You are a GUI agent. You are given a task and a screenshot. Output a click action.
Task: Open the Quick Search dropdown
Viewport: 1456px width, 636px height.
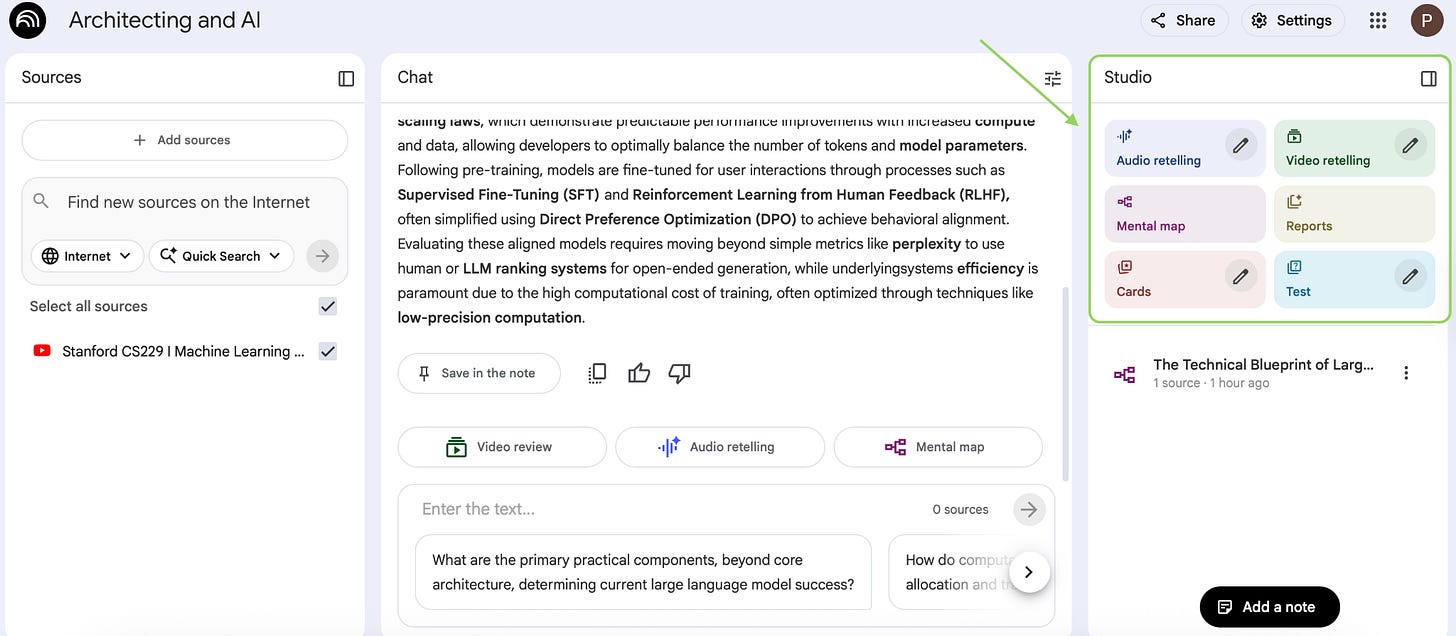click(221, 256)
